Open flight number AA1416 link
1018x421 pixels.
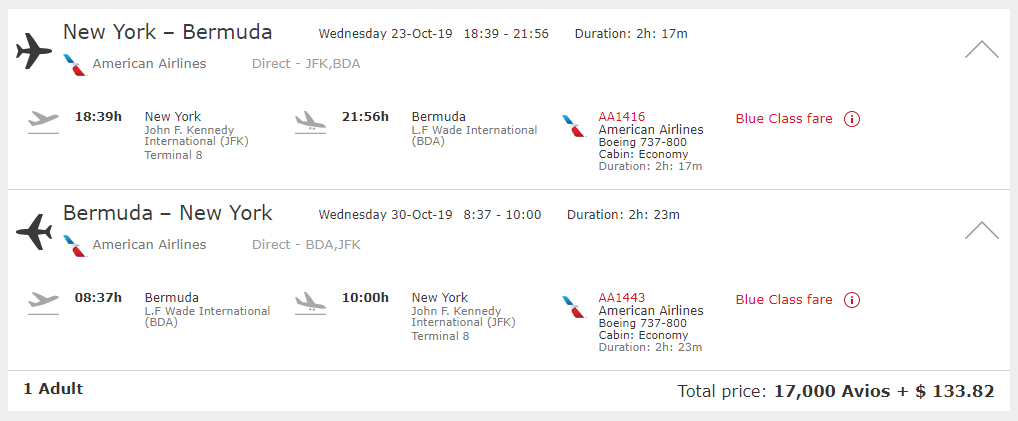pos(621,117)
